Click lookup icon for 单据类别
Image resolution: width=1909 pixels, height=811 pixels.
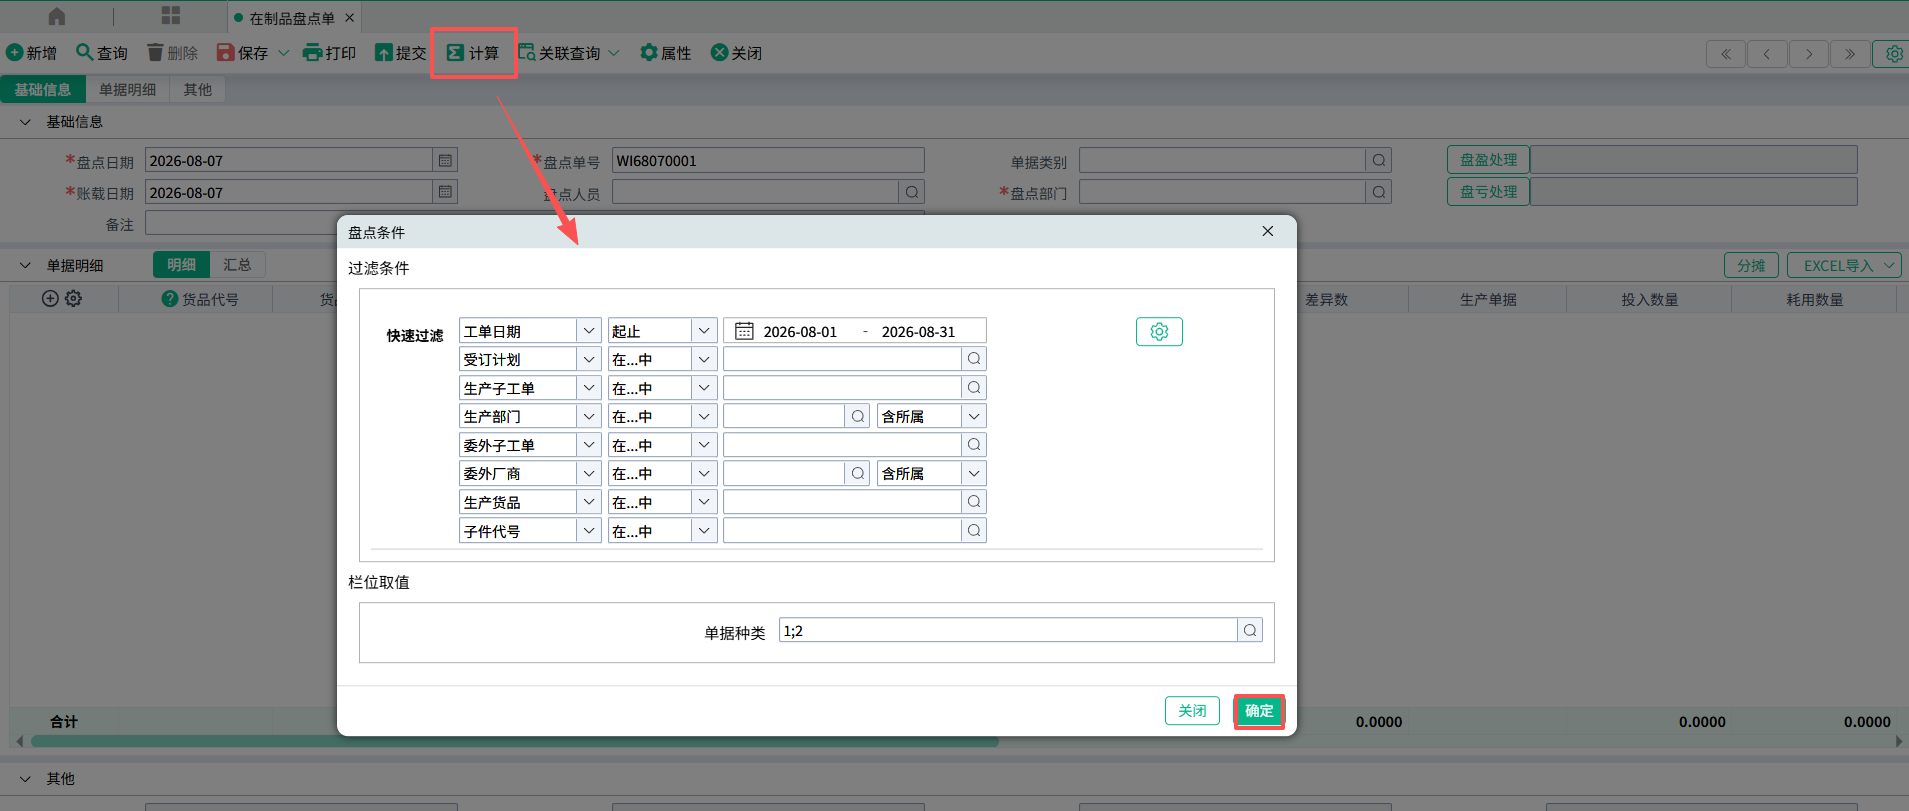tap(1379, 160)
